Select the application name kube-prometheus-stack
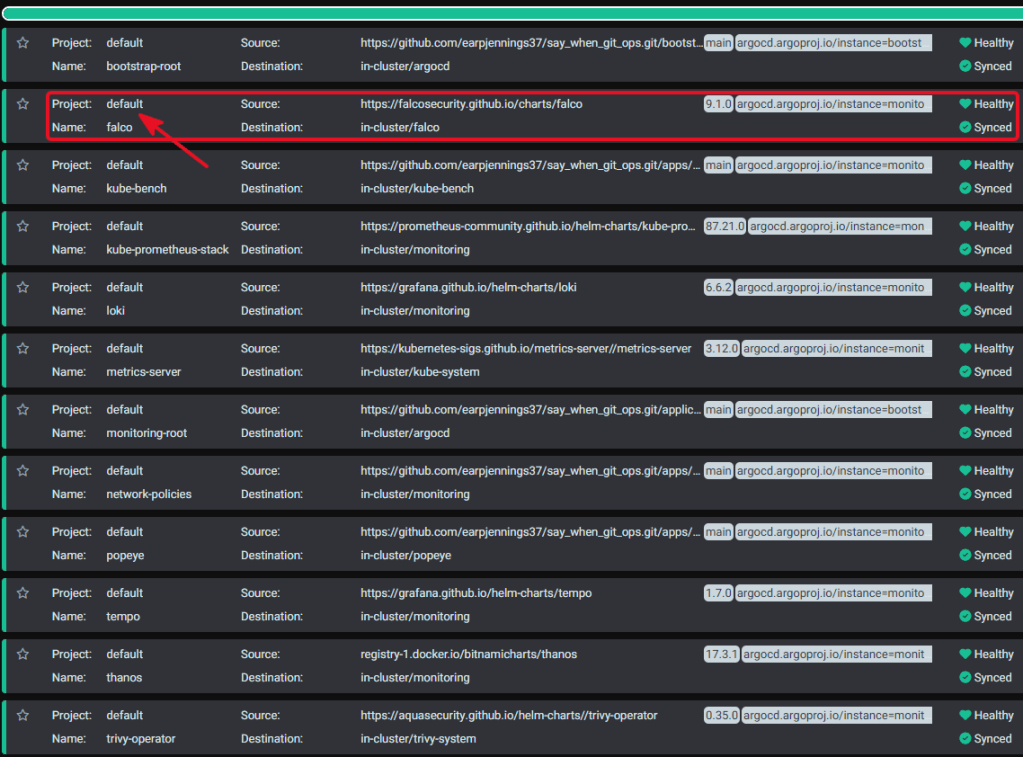Image resolution: width=1023 pixels, height=757 pixels. (x=168, y=249)
